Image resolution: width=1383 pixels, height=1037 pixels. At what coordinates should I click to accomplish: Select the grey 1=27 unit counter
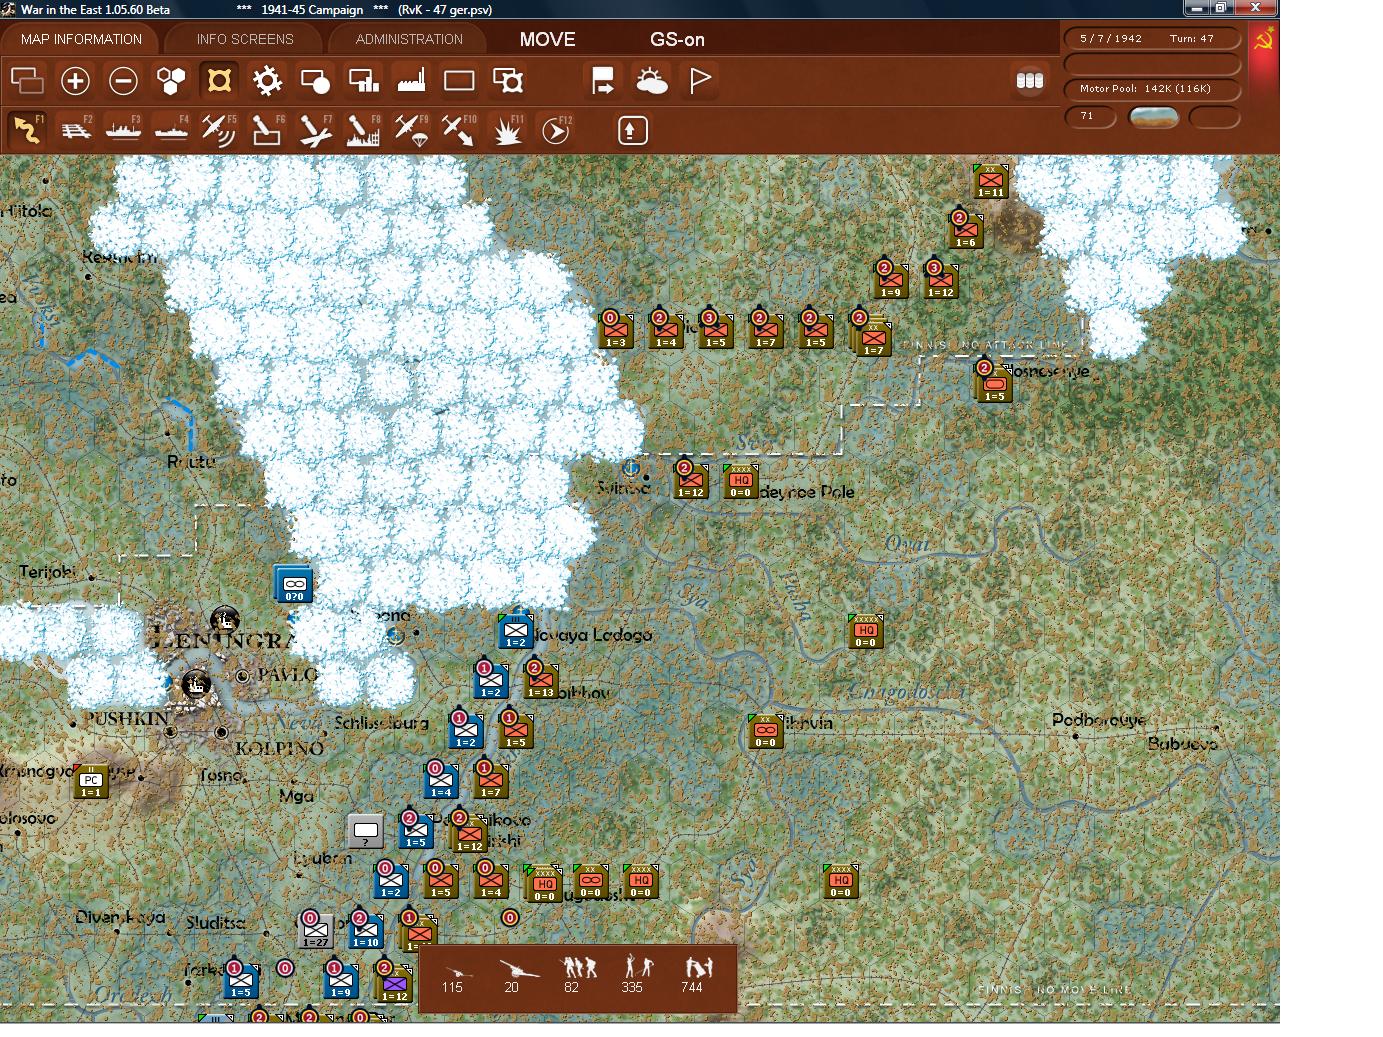coord(315,932)
